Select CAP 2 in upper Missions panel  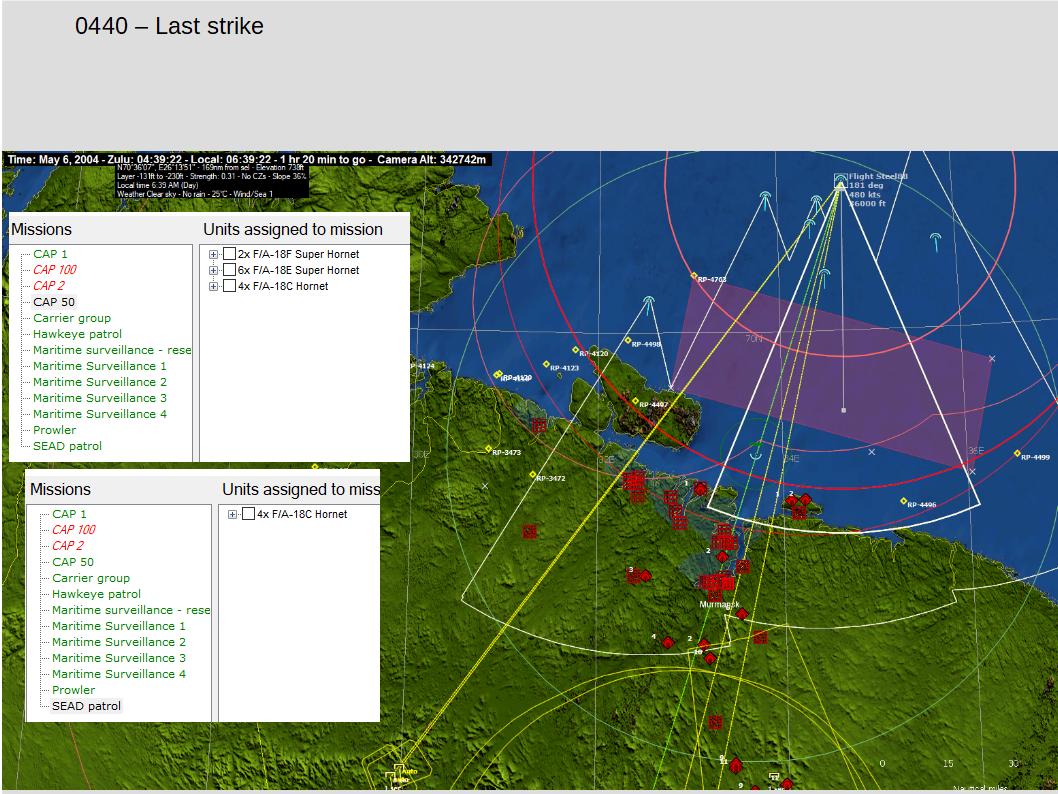49,286
